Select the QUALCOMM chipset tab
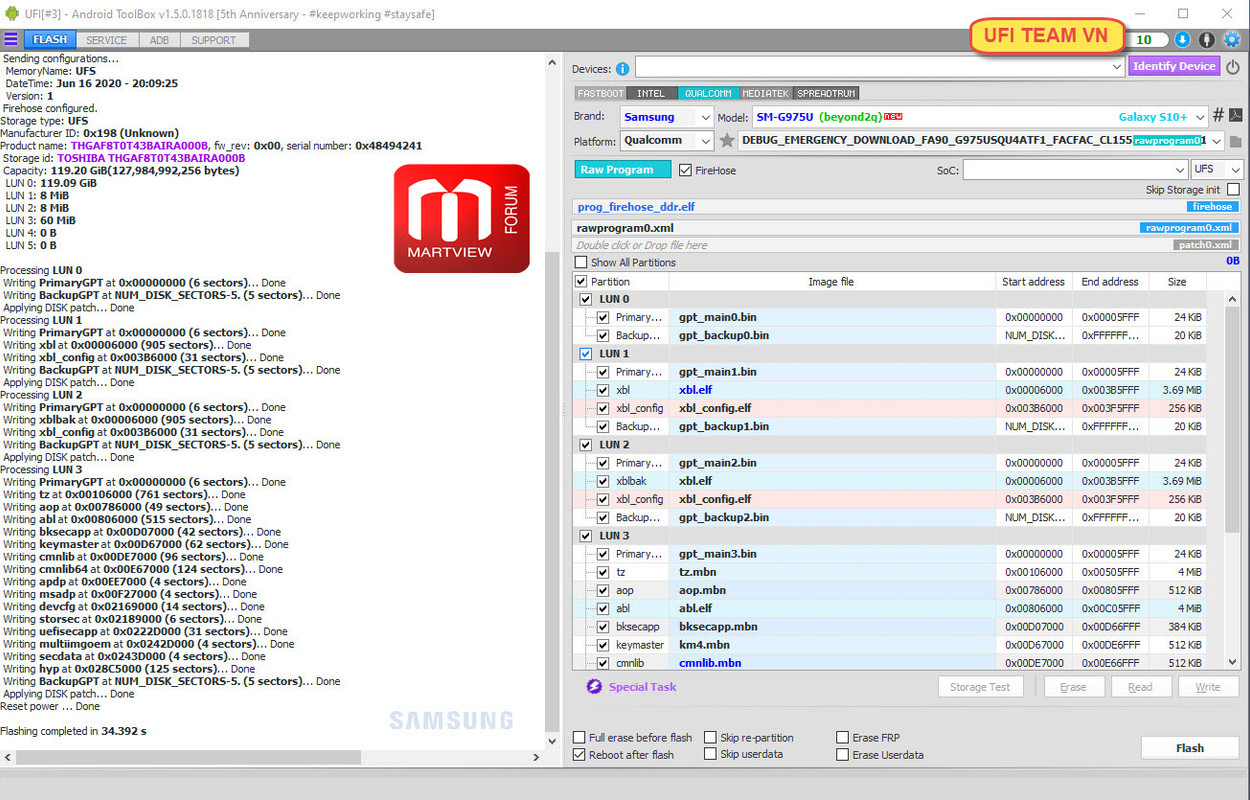Image resolution: width=1250 pixels, height=800 pixels. coord(707,93)
